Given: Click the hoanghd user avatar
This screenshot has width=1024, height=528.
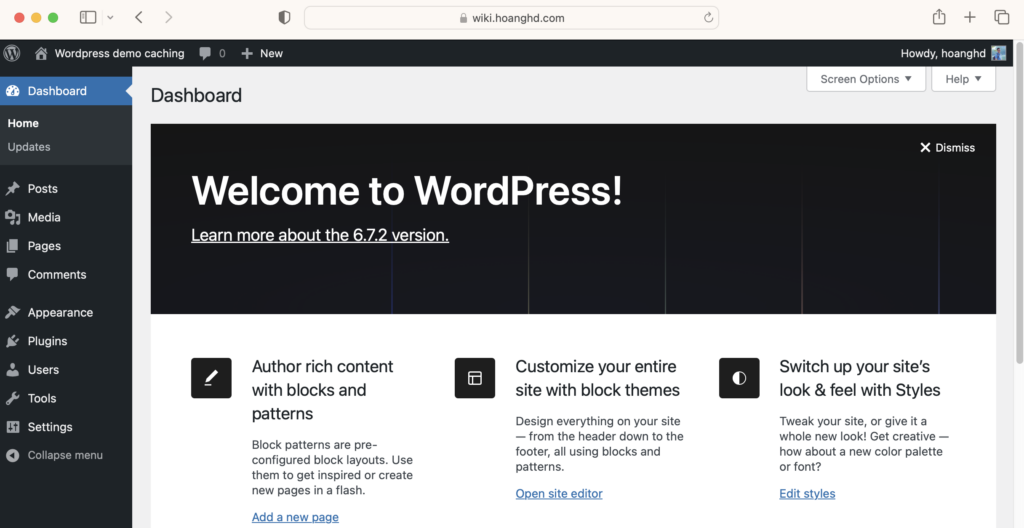Looking at the screenshot, I should coord(999,54).
